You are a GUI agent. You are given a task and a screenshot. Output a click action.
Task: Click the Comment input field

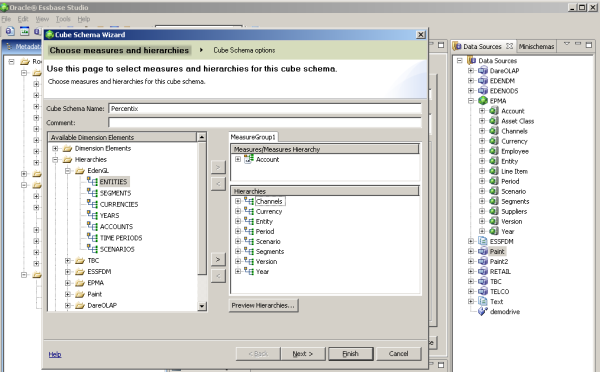coord(265,122)
